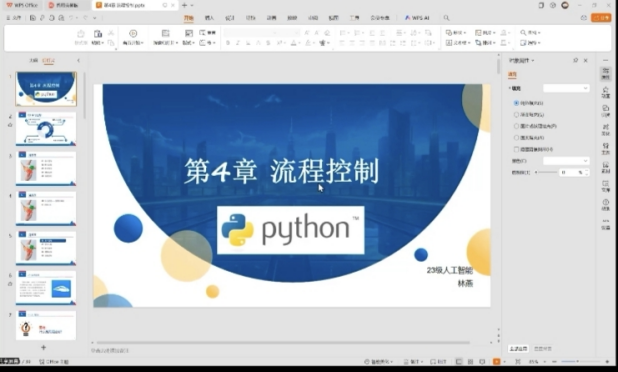Select the second fill radio option
Screen dimensions: 618x372
point(516,115)
